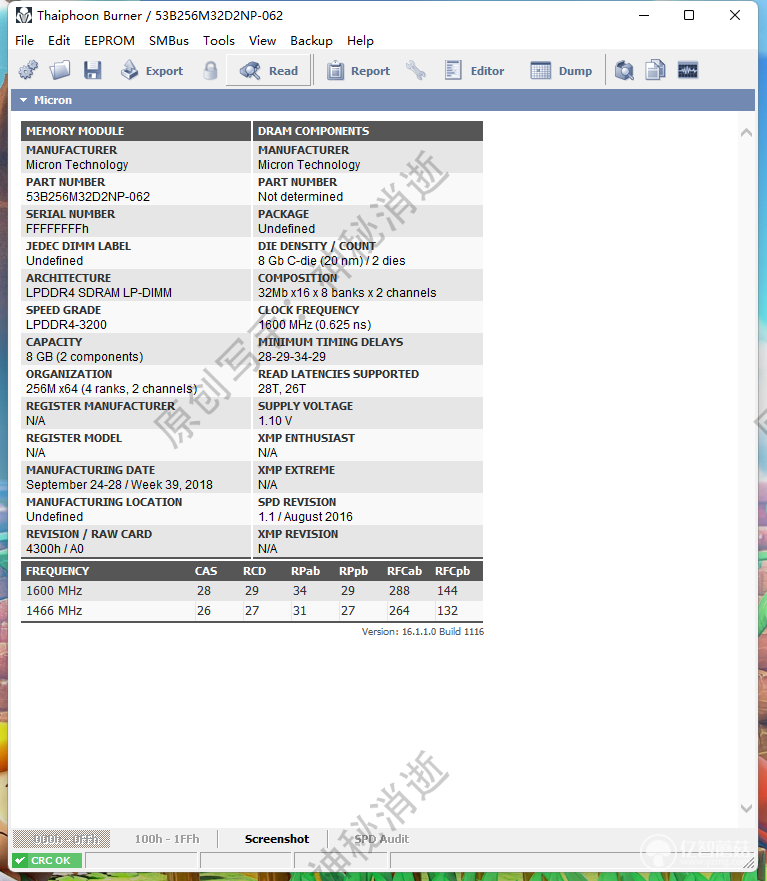Viewport: 767px width, 881px height.
Task: Click the 8 GB (2 components) capacity
Action: coord(84,357)
